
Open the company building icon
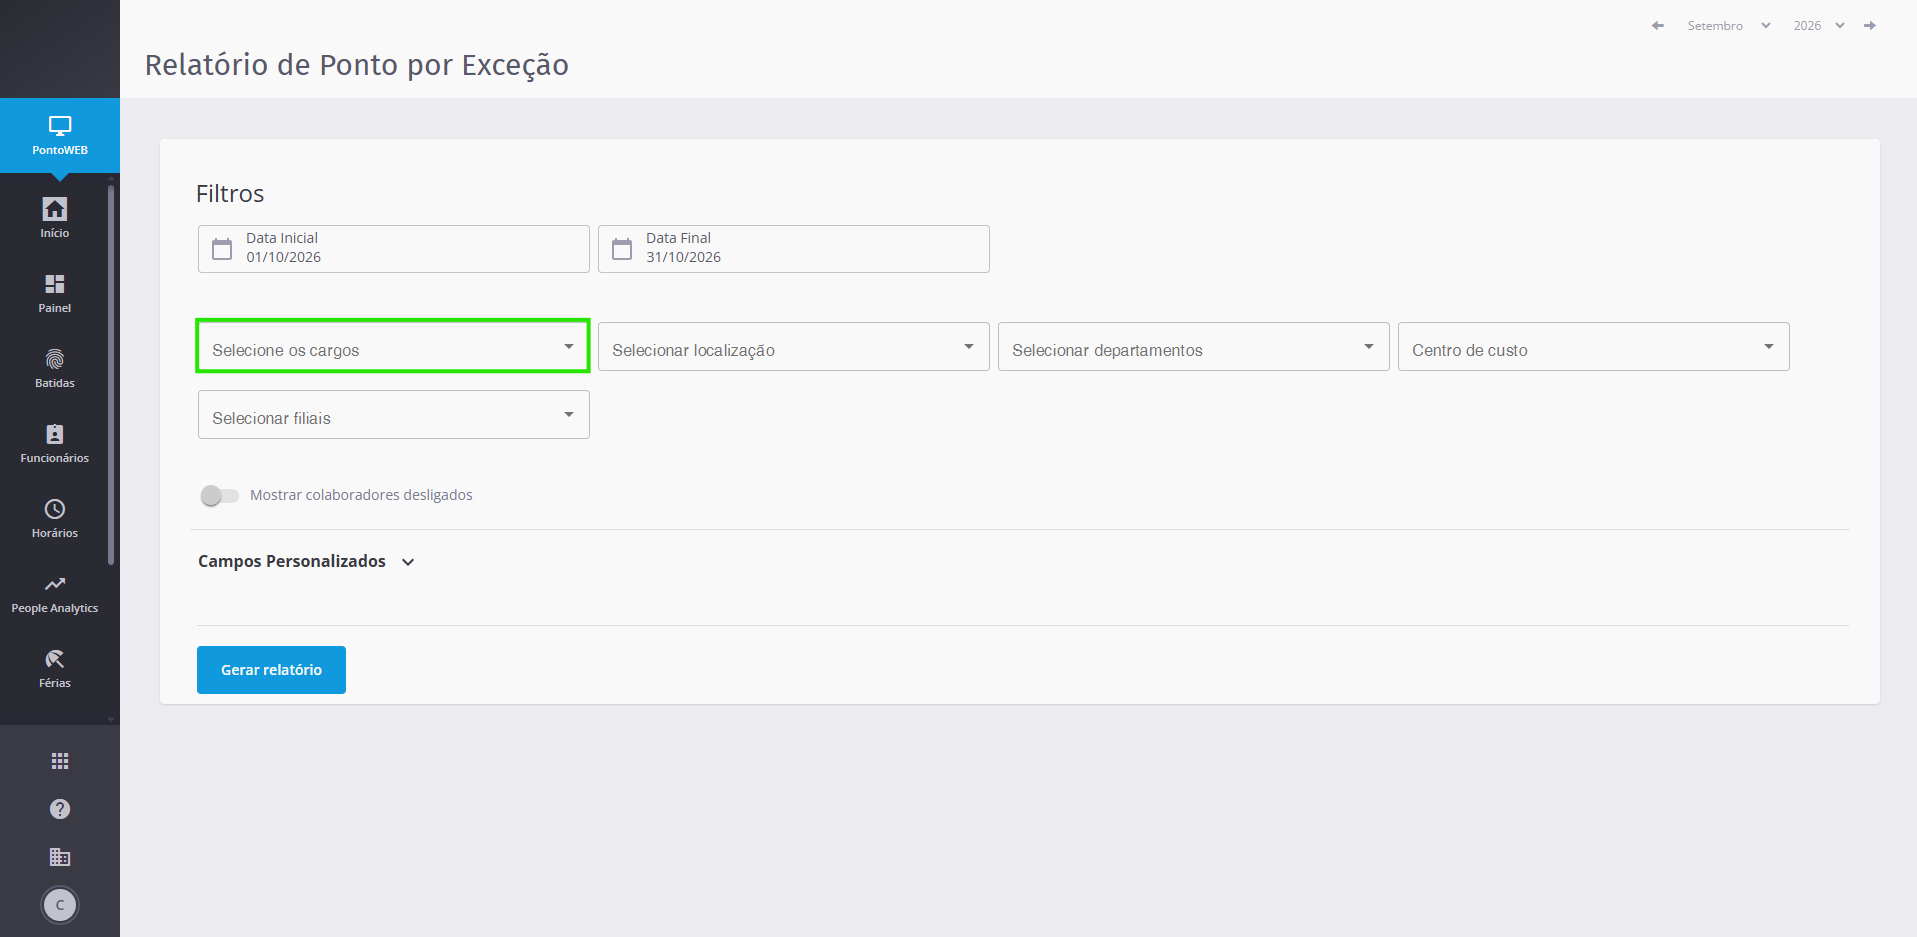(60, 857)
